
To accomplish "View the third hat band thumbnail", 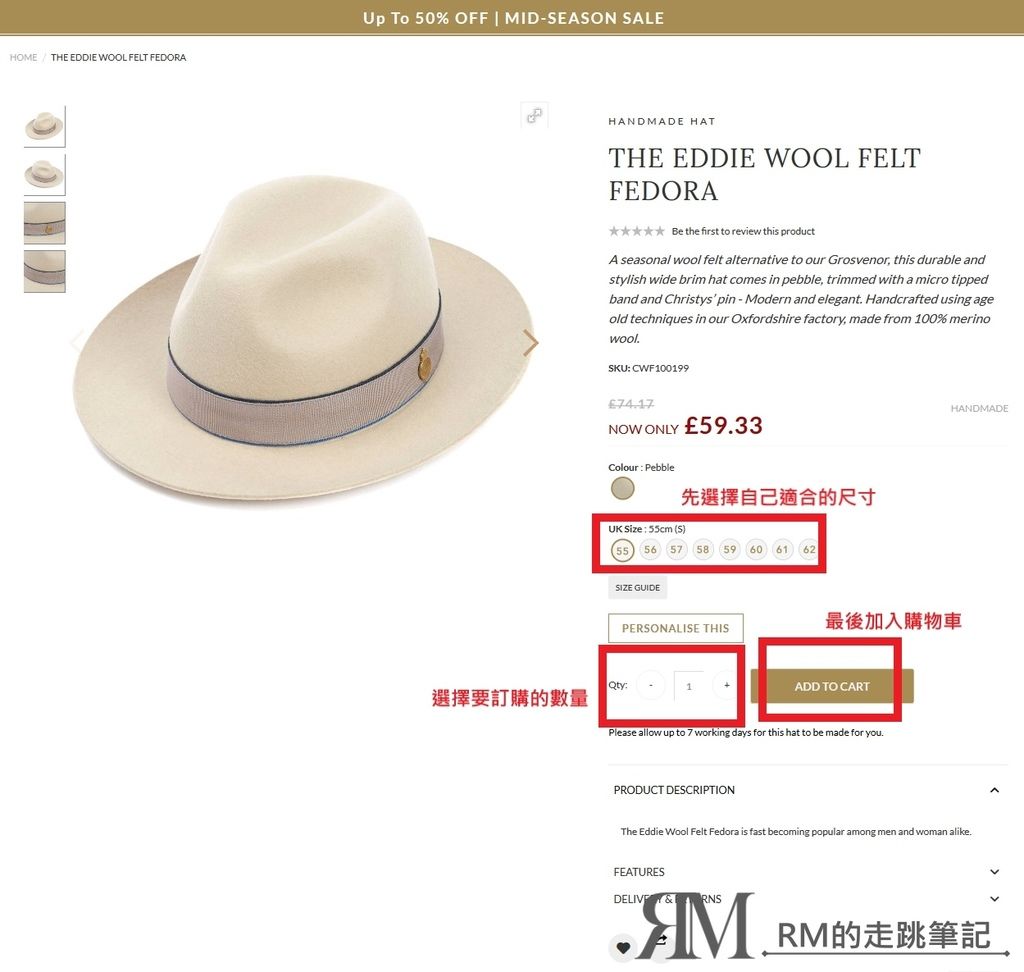I will pyautogui.click(x=44, y=223).
